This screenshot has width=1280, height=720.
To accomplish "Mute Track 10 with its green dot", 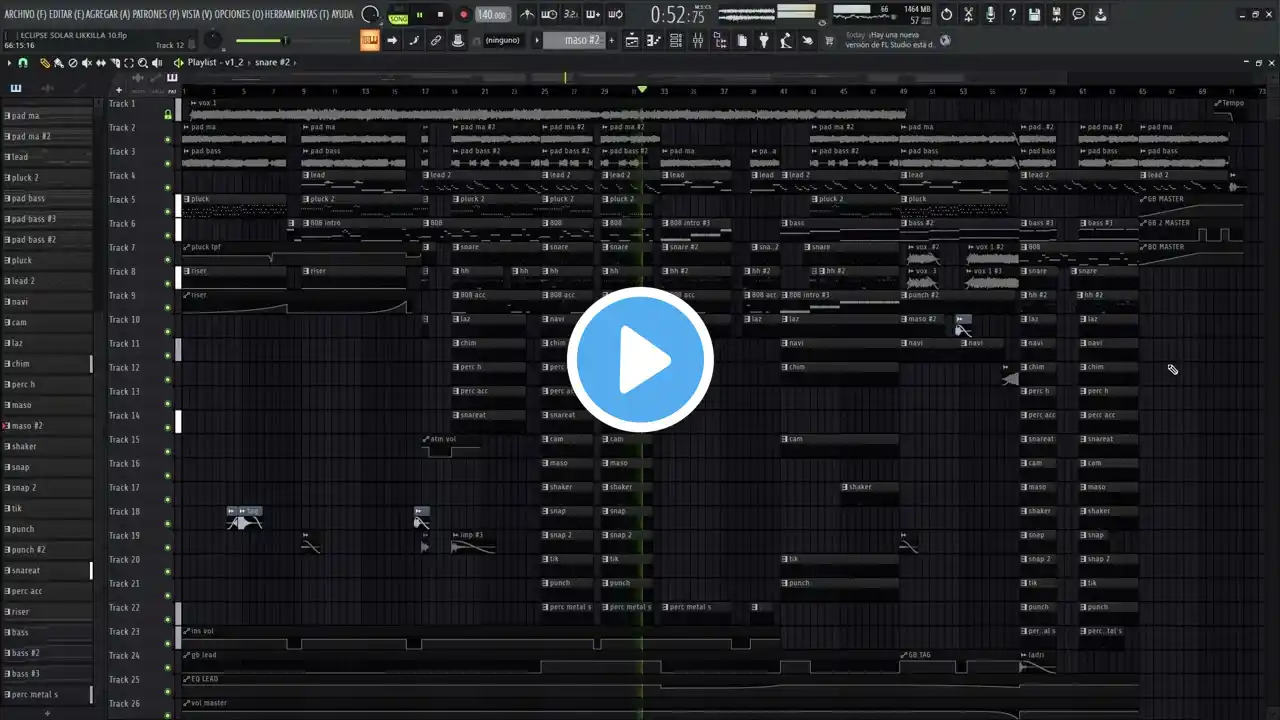I will [168, 331].
